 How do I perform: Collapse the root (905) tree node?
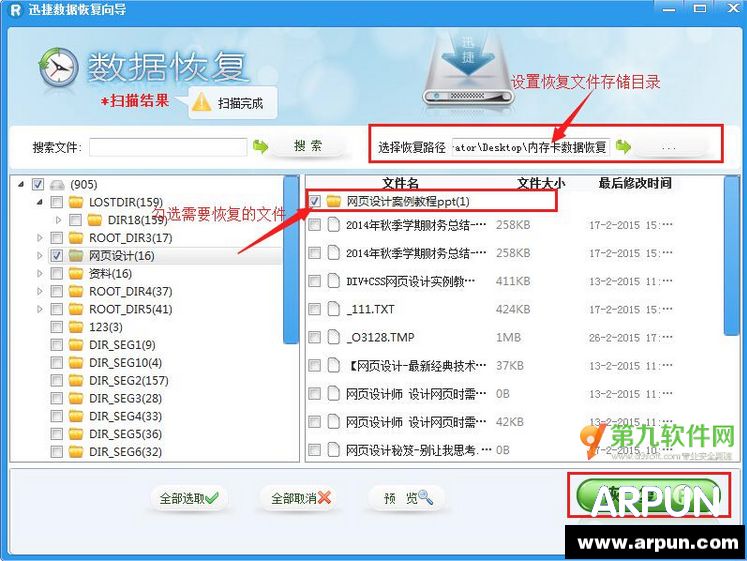[21, 184]
